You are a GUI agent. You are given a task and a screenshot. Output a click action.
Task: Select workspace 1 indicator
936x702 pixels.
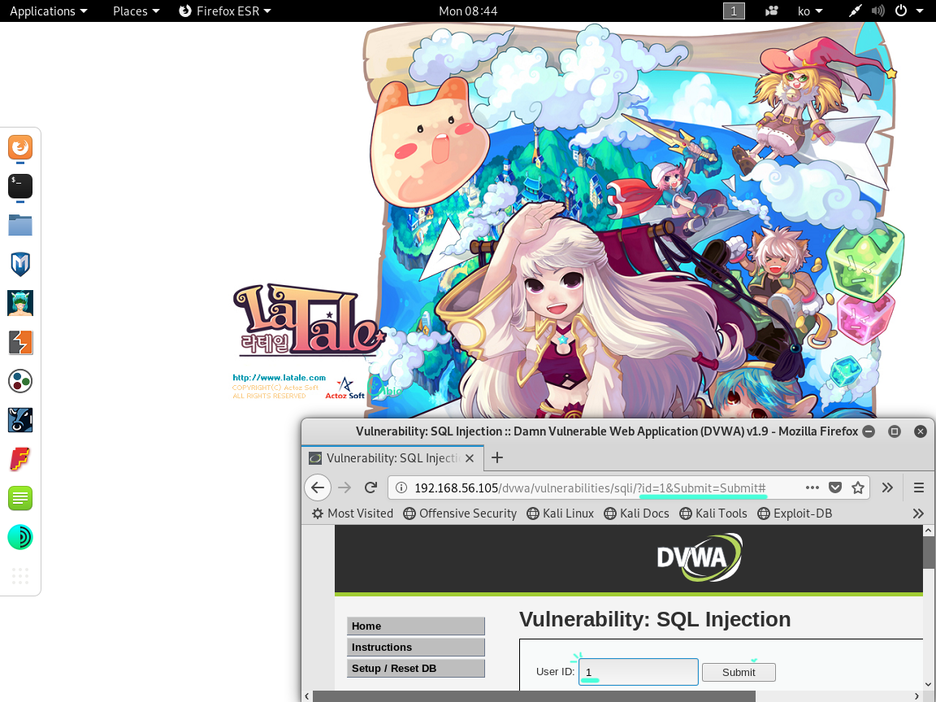(734, 11)
